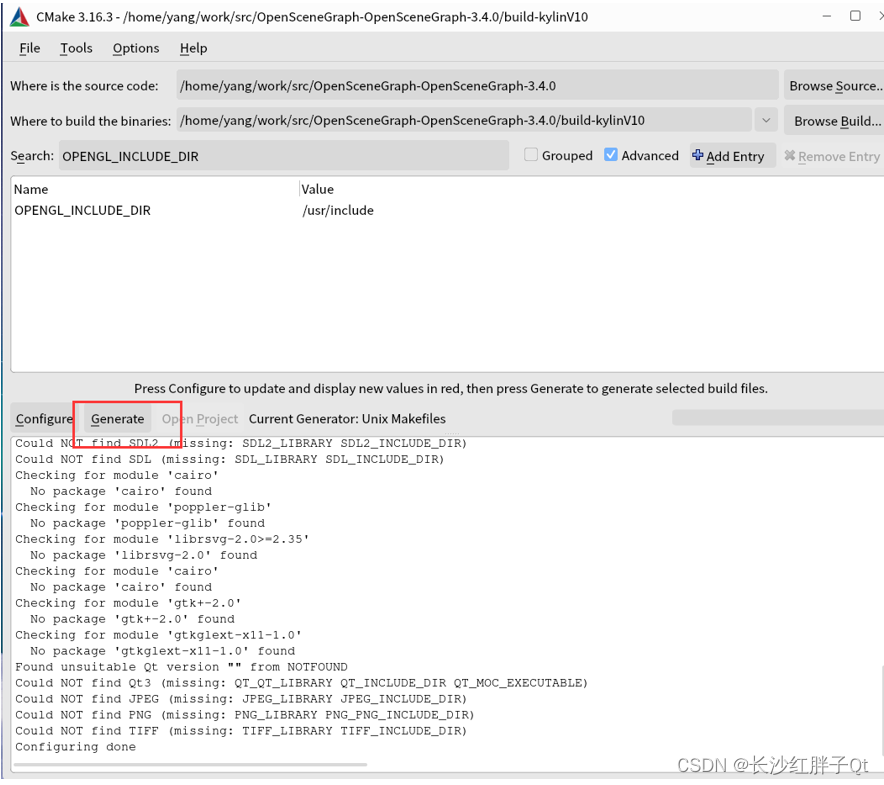Click "Checking for module 'gtkglext-x11-1.0'" line
The width and height of the screenshot is (884, 785).
(158, 635)
